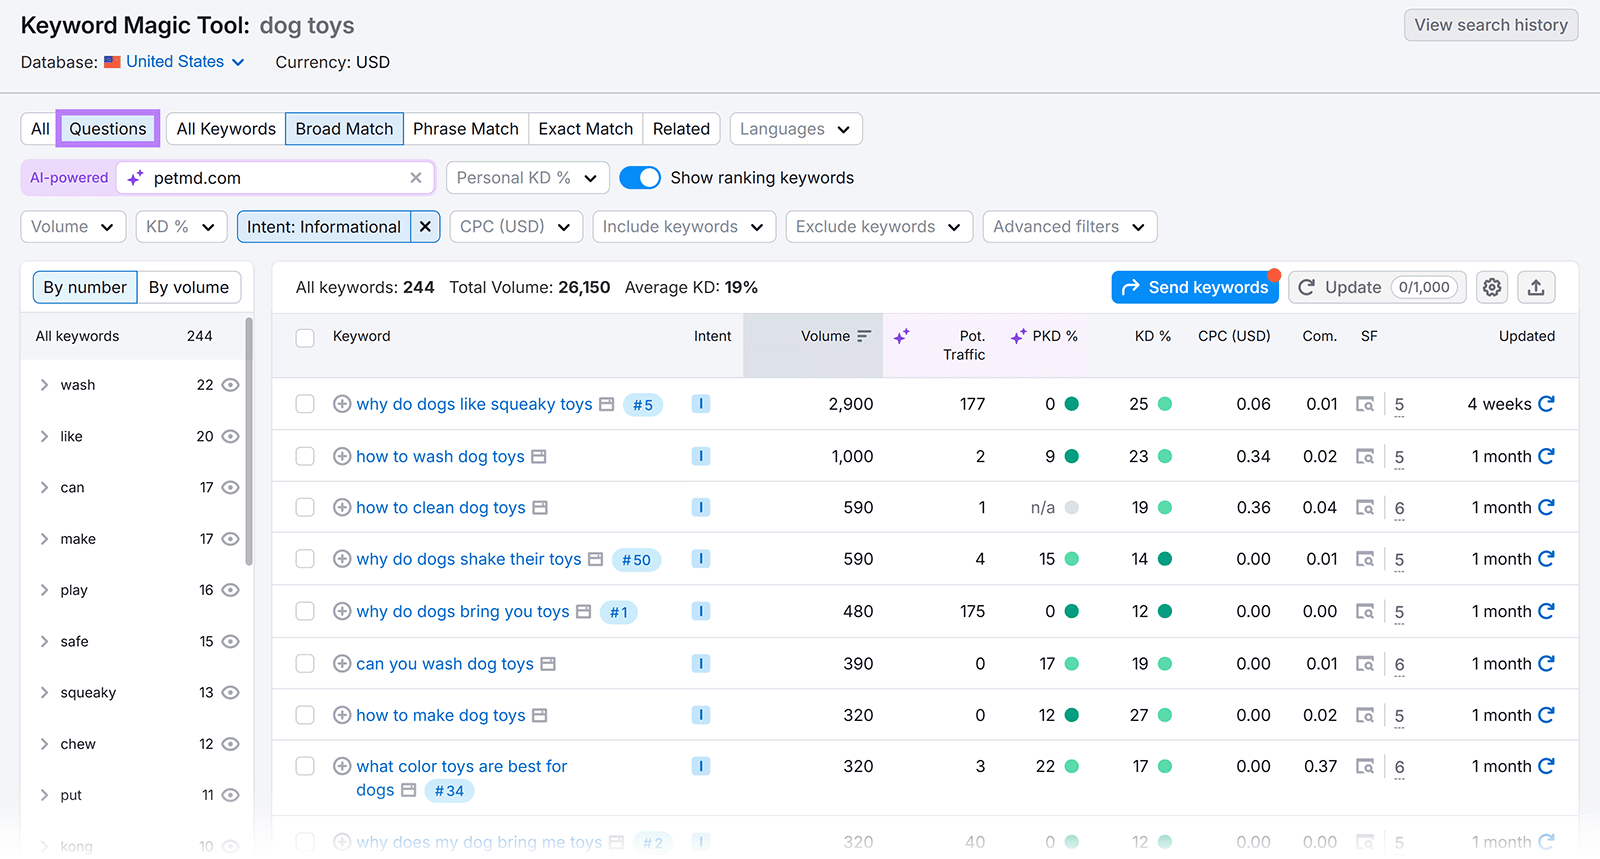Open the Advanced filters dropdown
Image resolution: width=1600 pixels, height=859 pixels.
pyautogui.click(x=1068, y=227)
